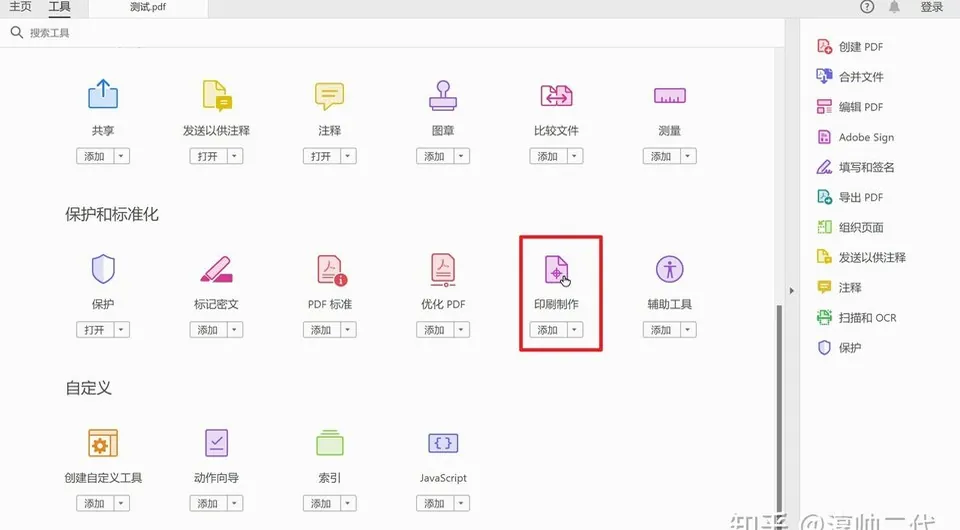
Task: Open the PDF 标准 icon
Action: click(x=331, y=270)
